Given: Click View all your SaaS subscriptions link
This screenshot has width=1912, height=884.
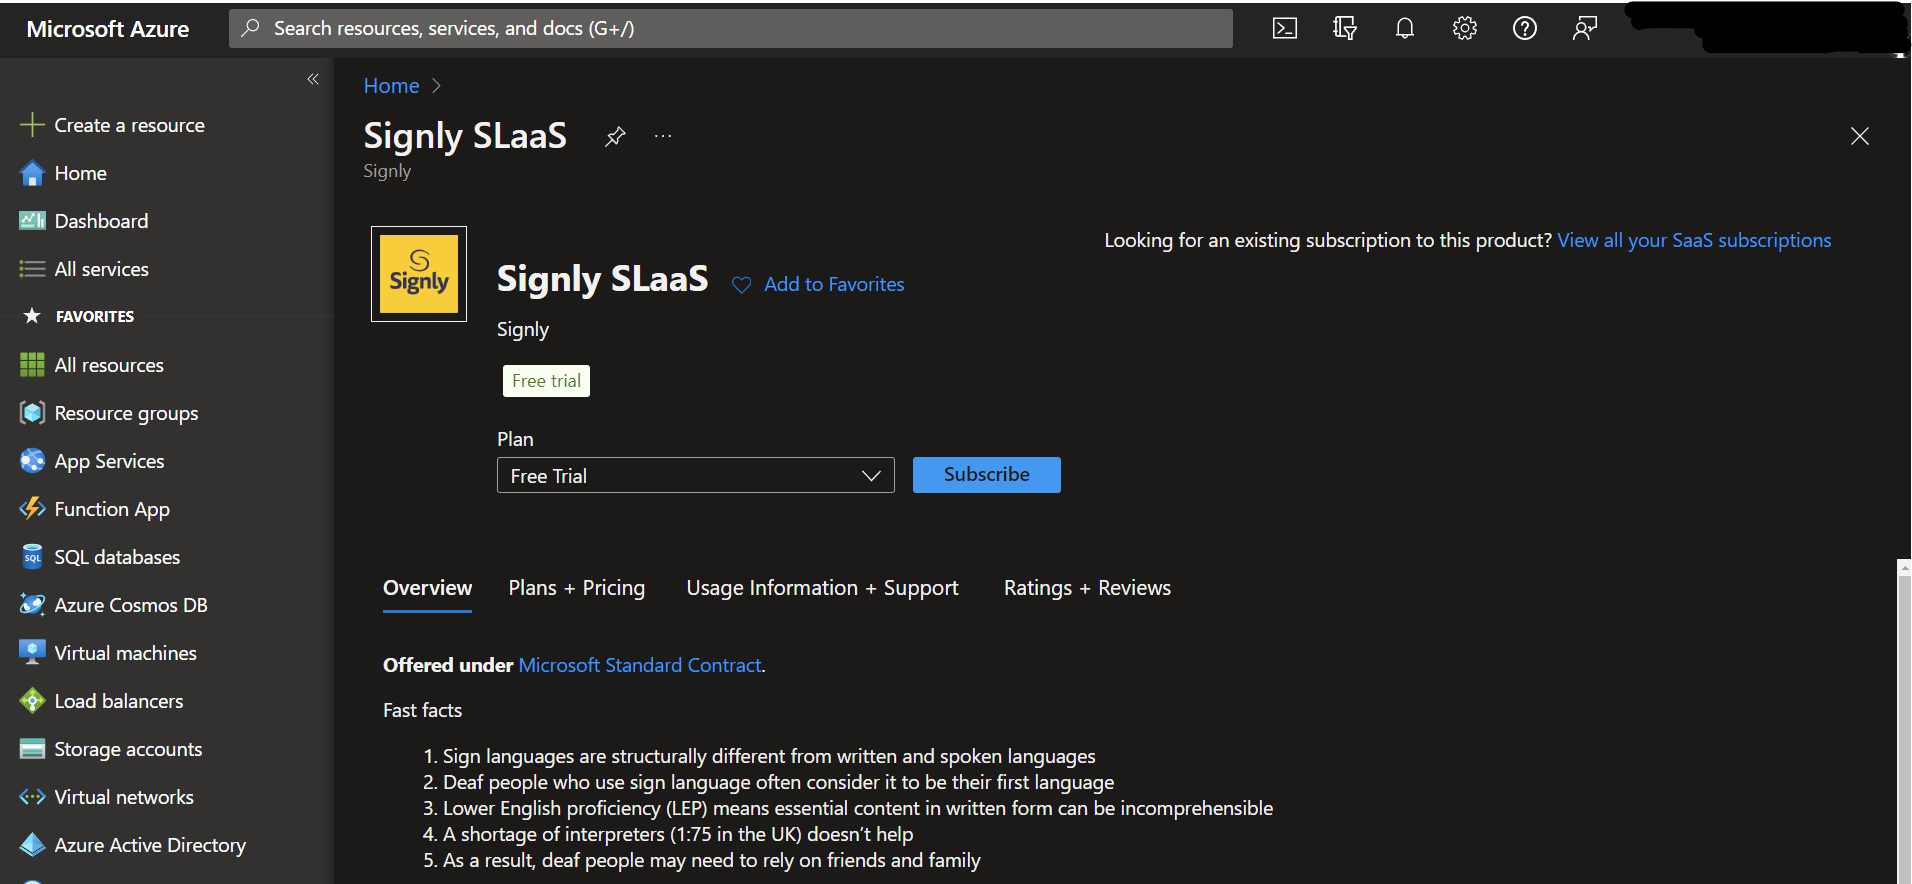Looking at the screenshot, I should click(x=1694, y=240).
